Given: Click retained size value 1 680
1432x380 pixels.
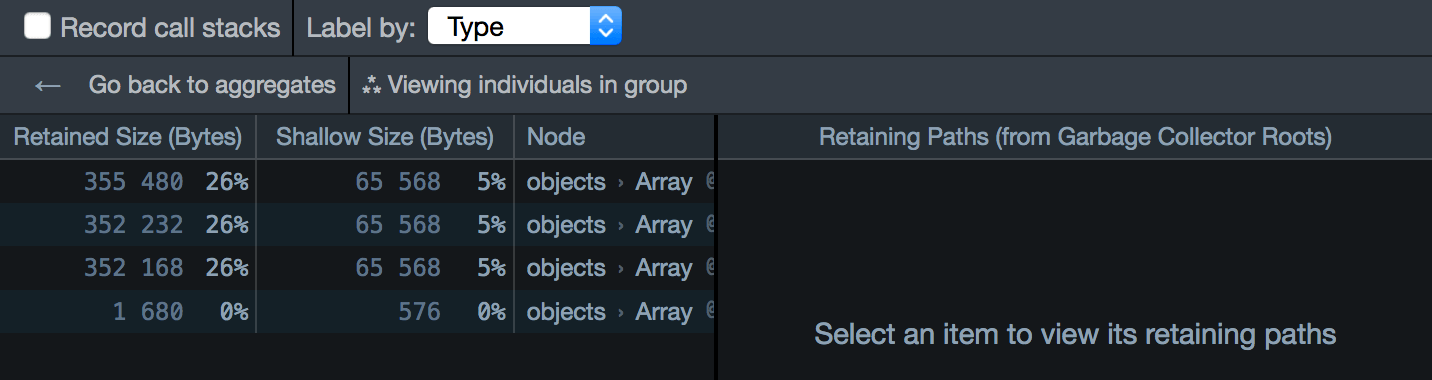Looking at the screenshot, I should [148, 312].
